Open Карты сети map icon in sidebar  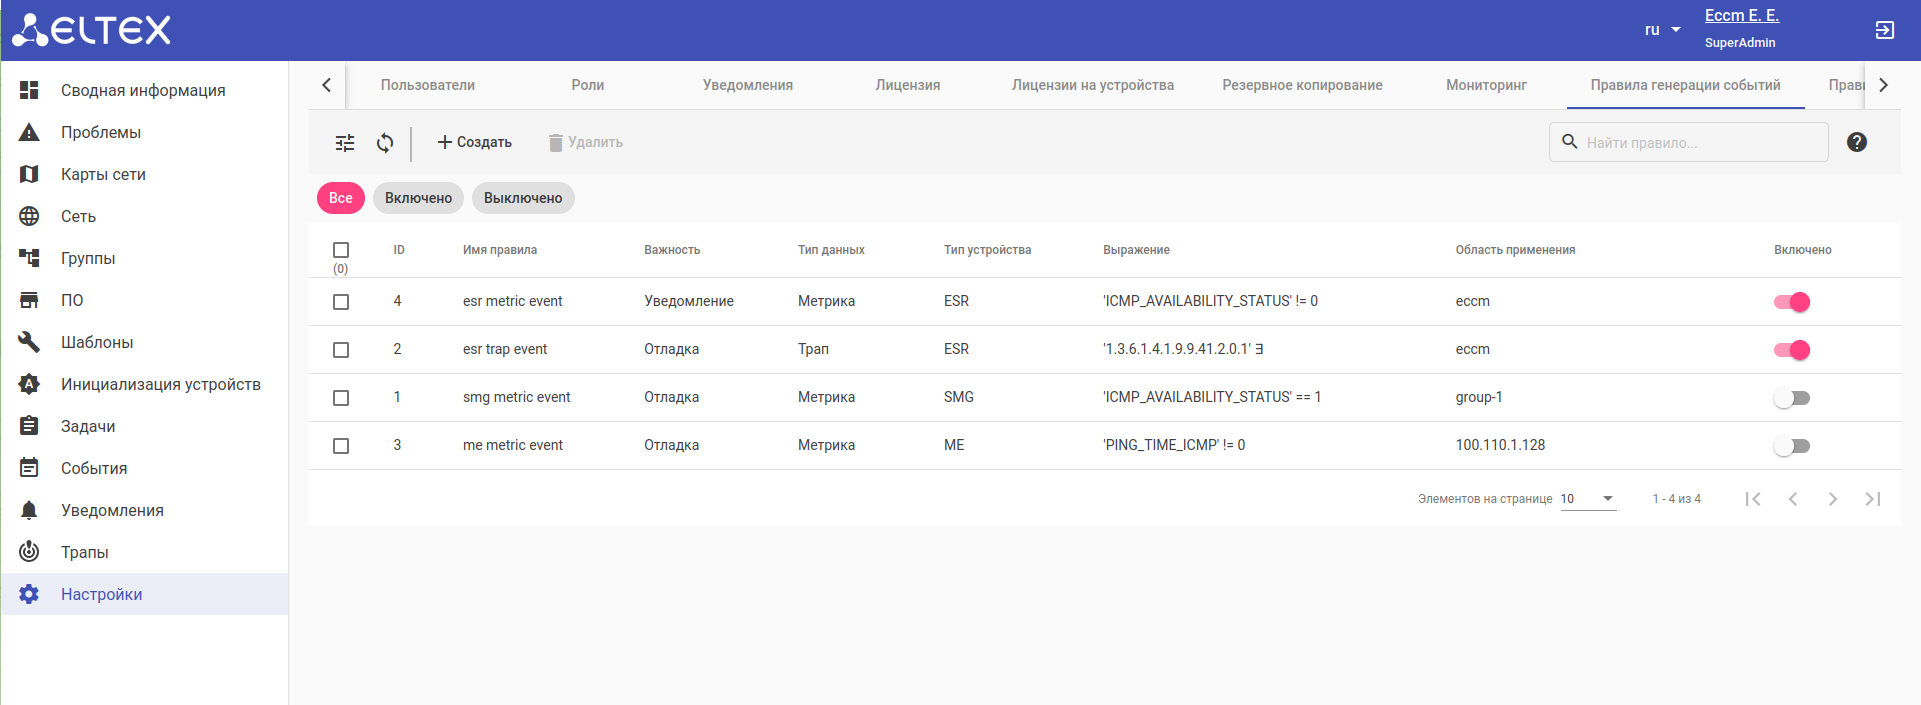click(x=29, y=174)
